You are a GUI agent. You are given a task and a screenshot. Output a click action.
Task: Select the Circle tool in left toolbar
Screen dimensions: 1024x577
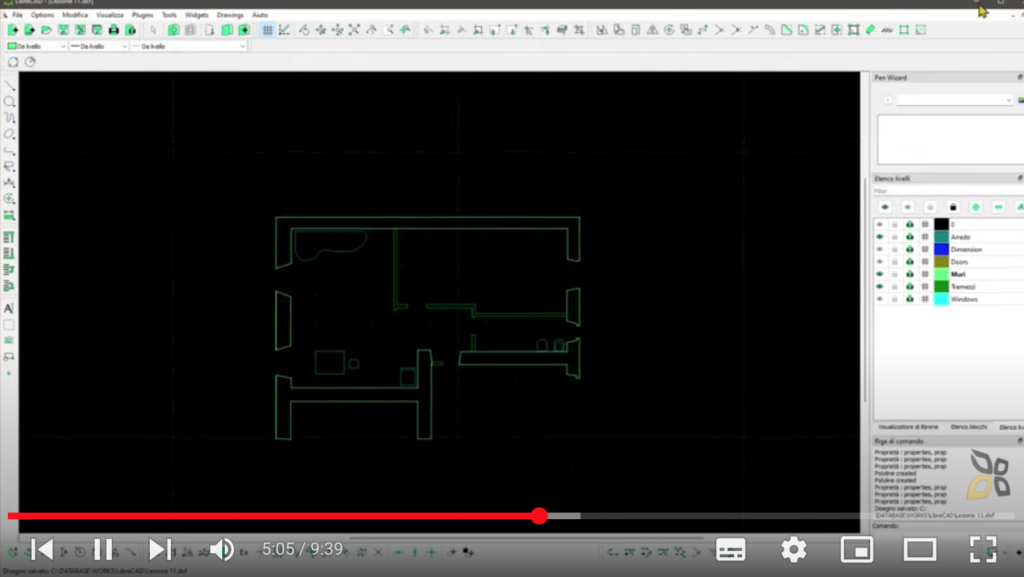click(9, 102)
